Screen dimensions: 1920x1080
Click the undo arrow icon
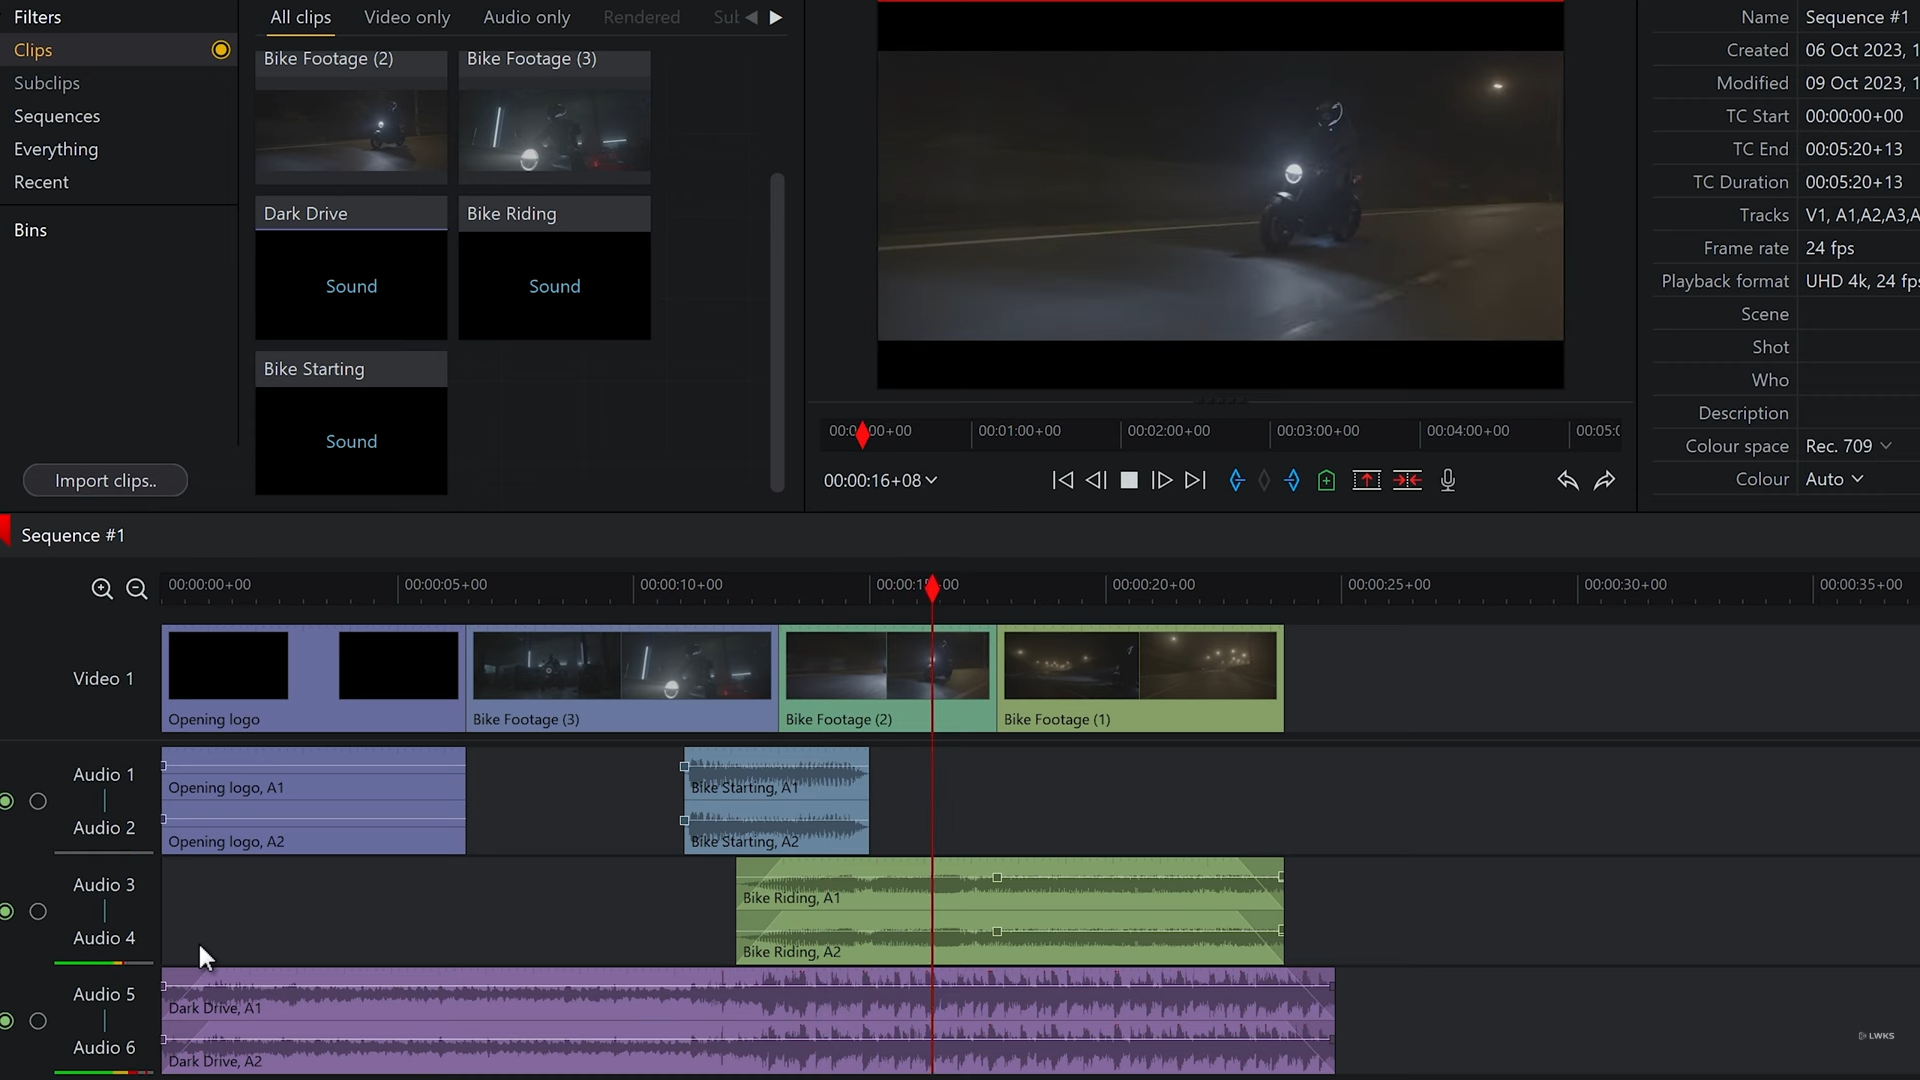(x=1567, y=481)
